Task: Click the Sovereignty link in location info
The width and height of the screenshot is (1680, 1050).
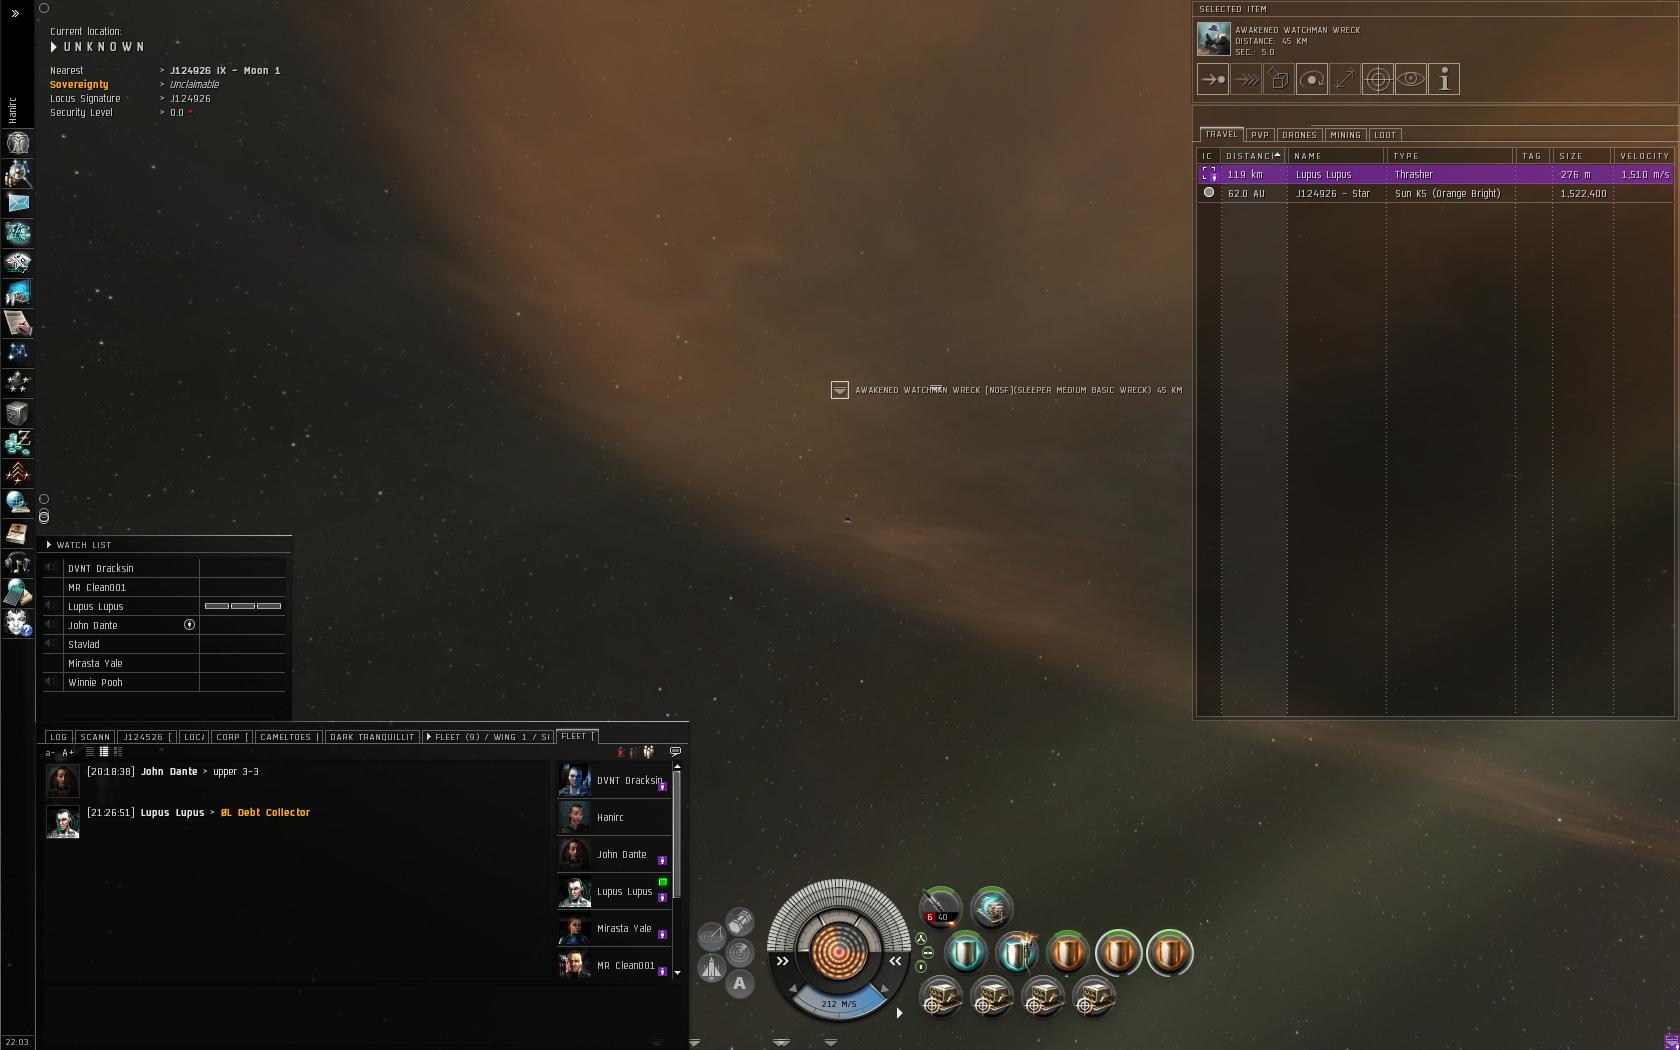Action: (x=79, y=85)
